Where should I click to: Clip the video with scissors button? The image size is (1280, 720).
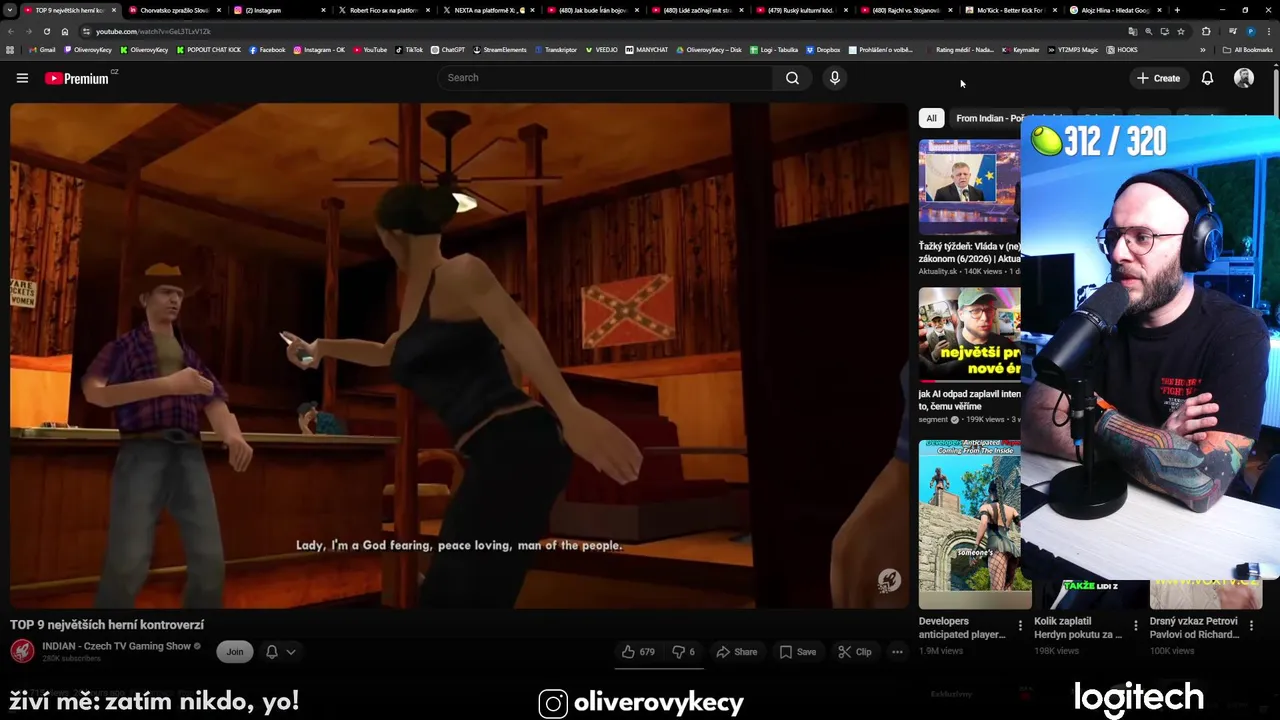point(854,652)
